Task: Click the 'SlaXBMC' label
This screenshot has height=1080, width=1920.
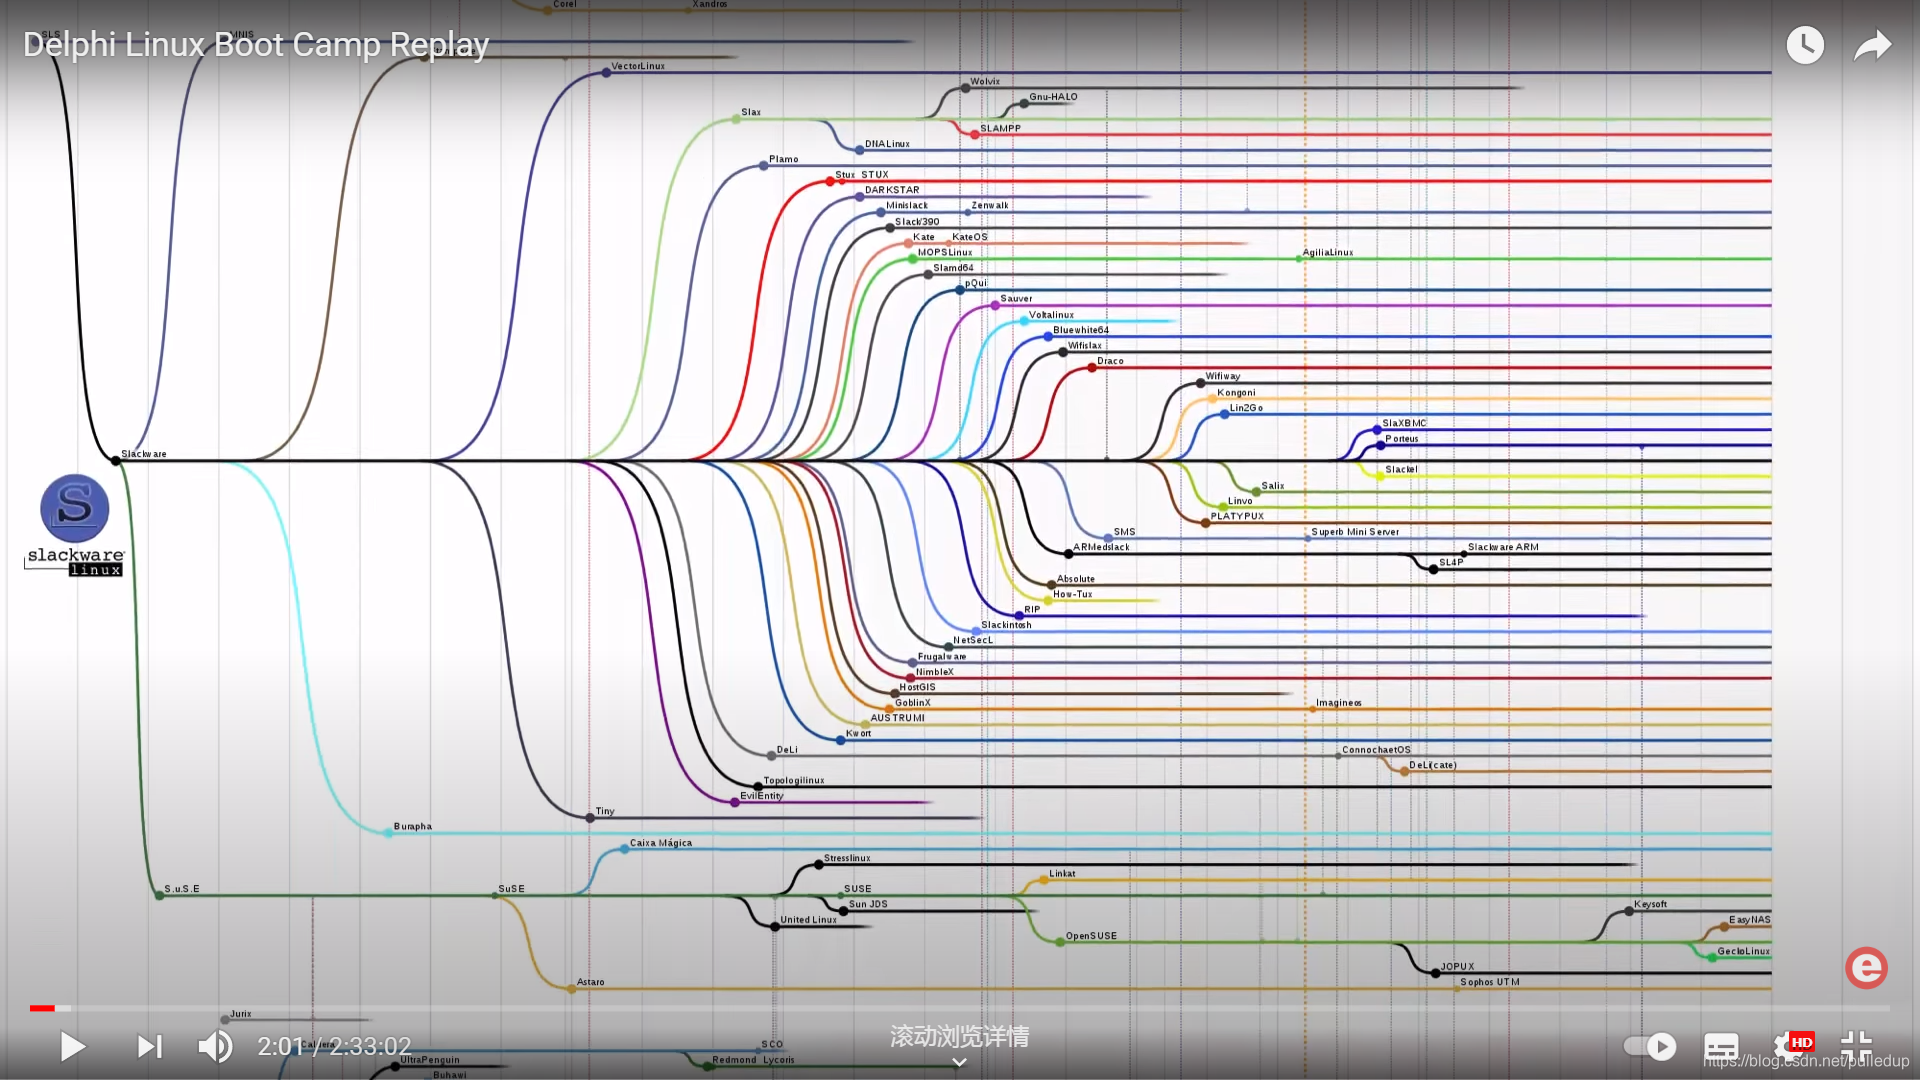Action: pyautogui.click(x=1404, y=423)
